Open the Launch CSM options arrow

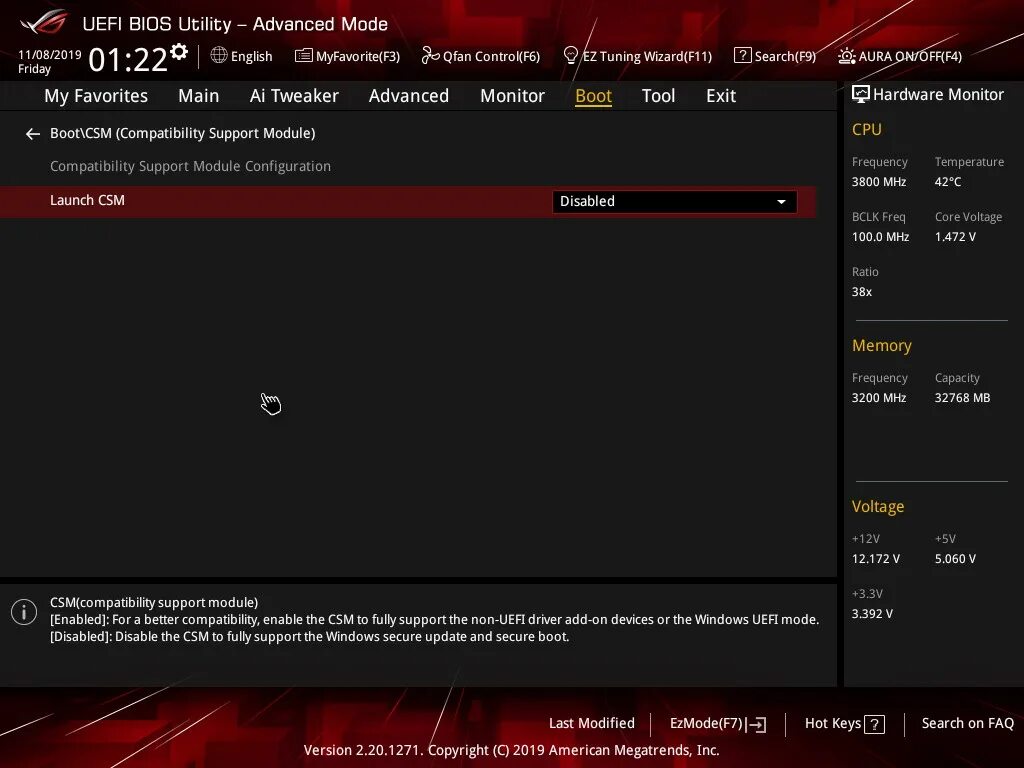pyautogui.click(x=782, y=201)
